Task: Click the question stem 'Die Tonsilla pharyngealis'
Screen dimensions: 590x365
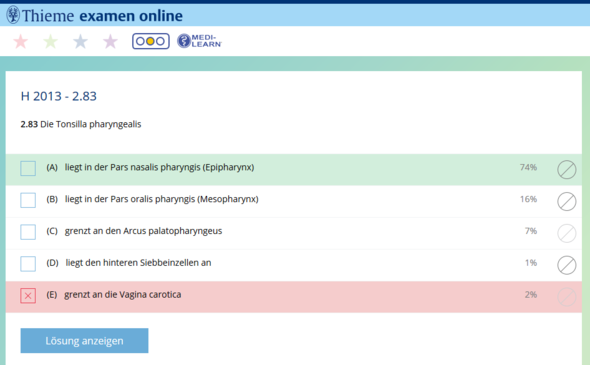Action: click(91, 125)
